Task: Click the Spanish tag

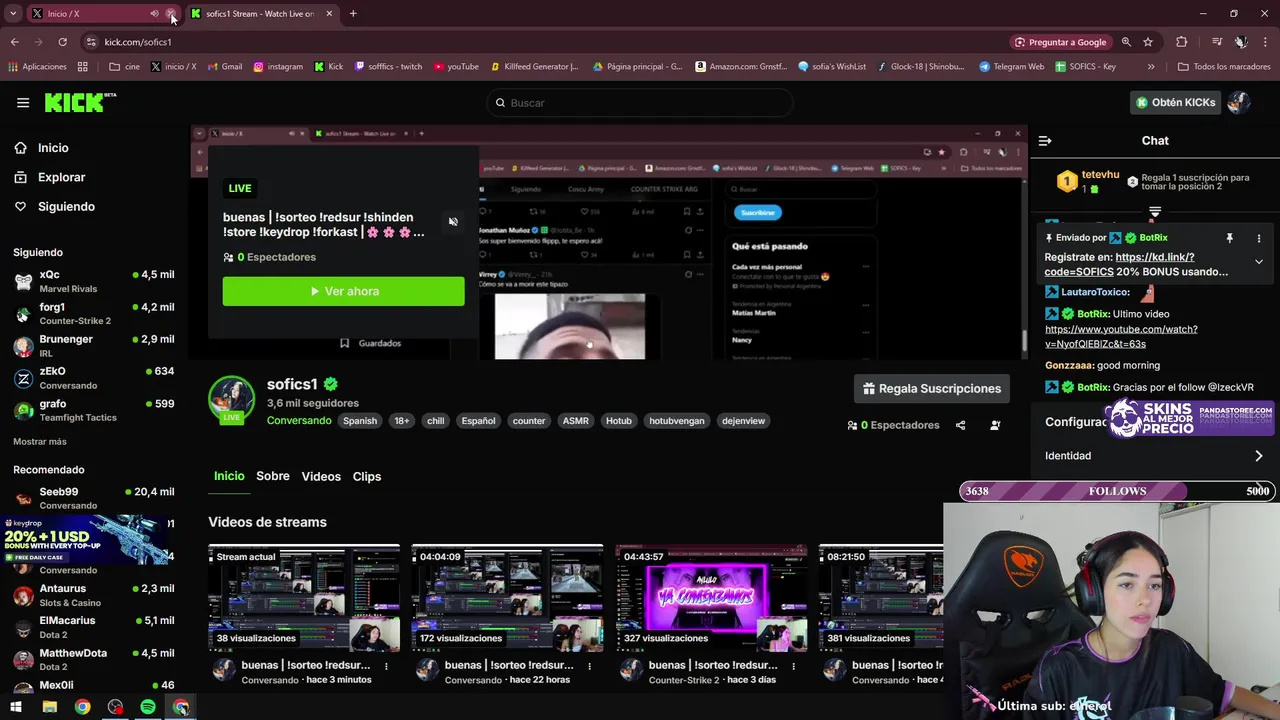Action: pyautogui.click(x=360, y=421)
